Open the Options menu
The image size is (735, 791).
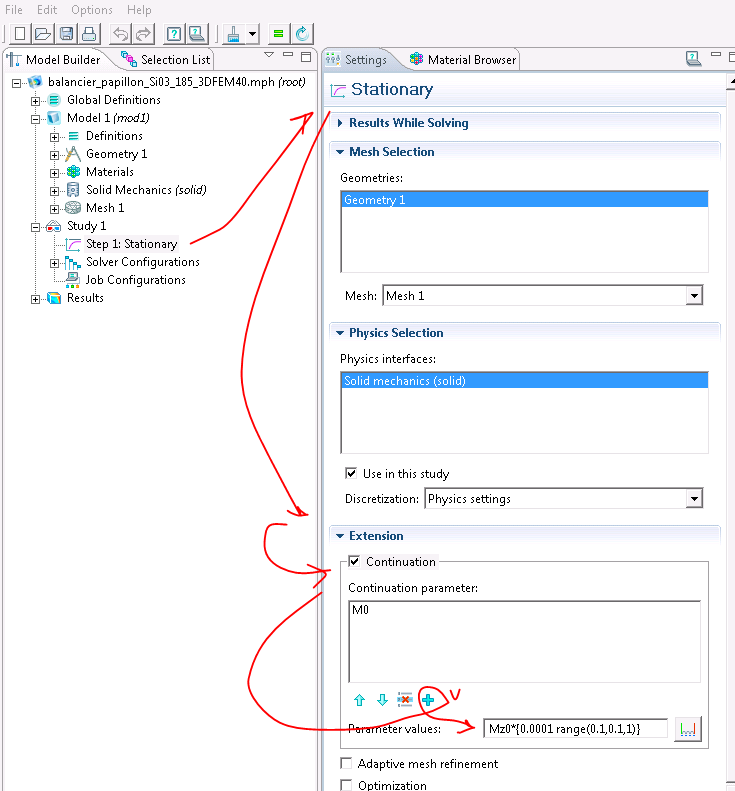(x=91, y=9)
